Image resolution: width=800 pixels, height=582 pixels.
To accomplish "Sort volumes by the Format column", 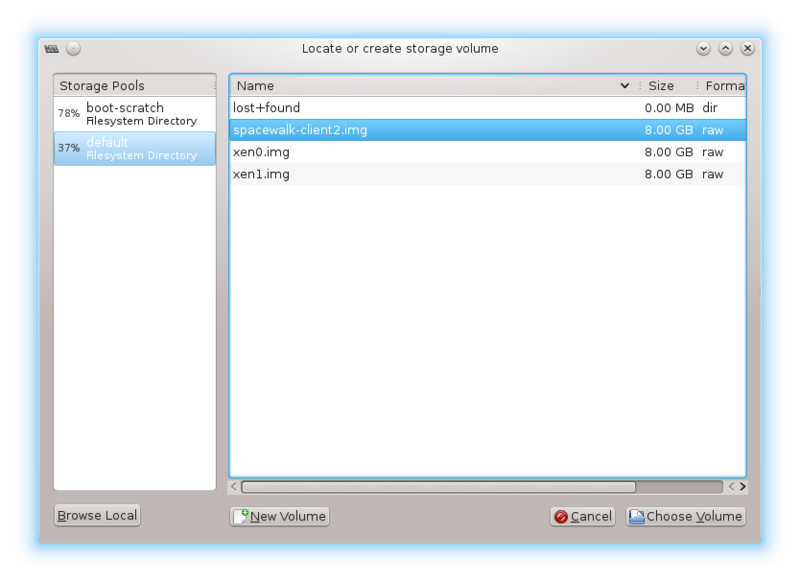I will 722,86.
